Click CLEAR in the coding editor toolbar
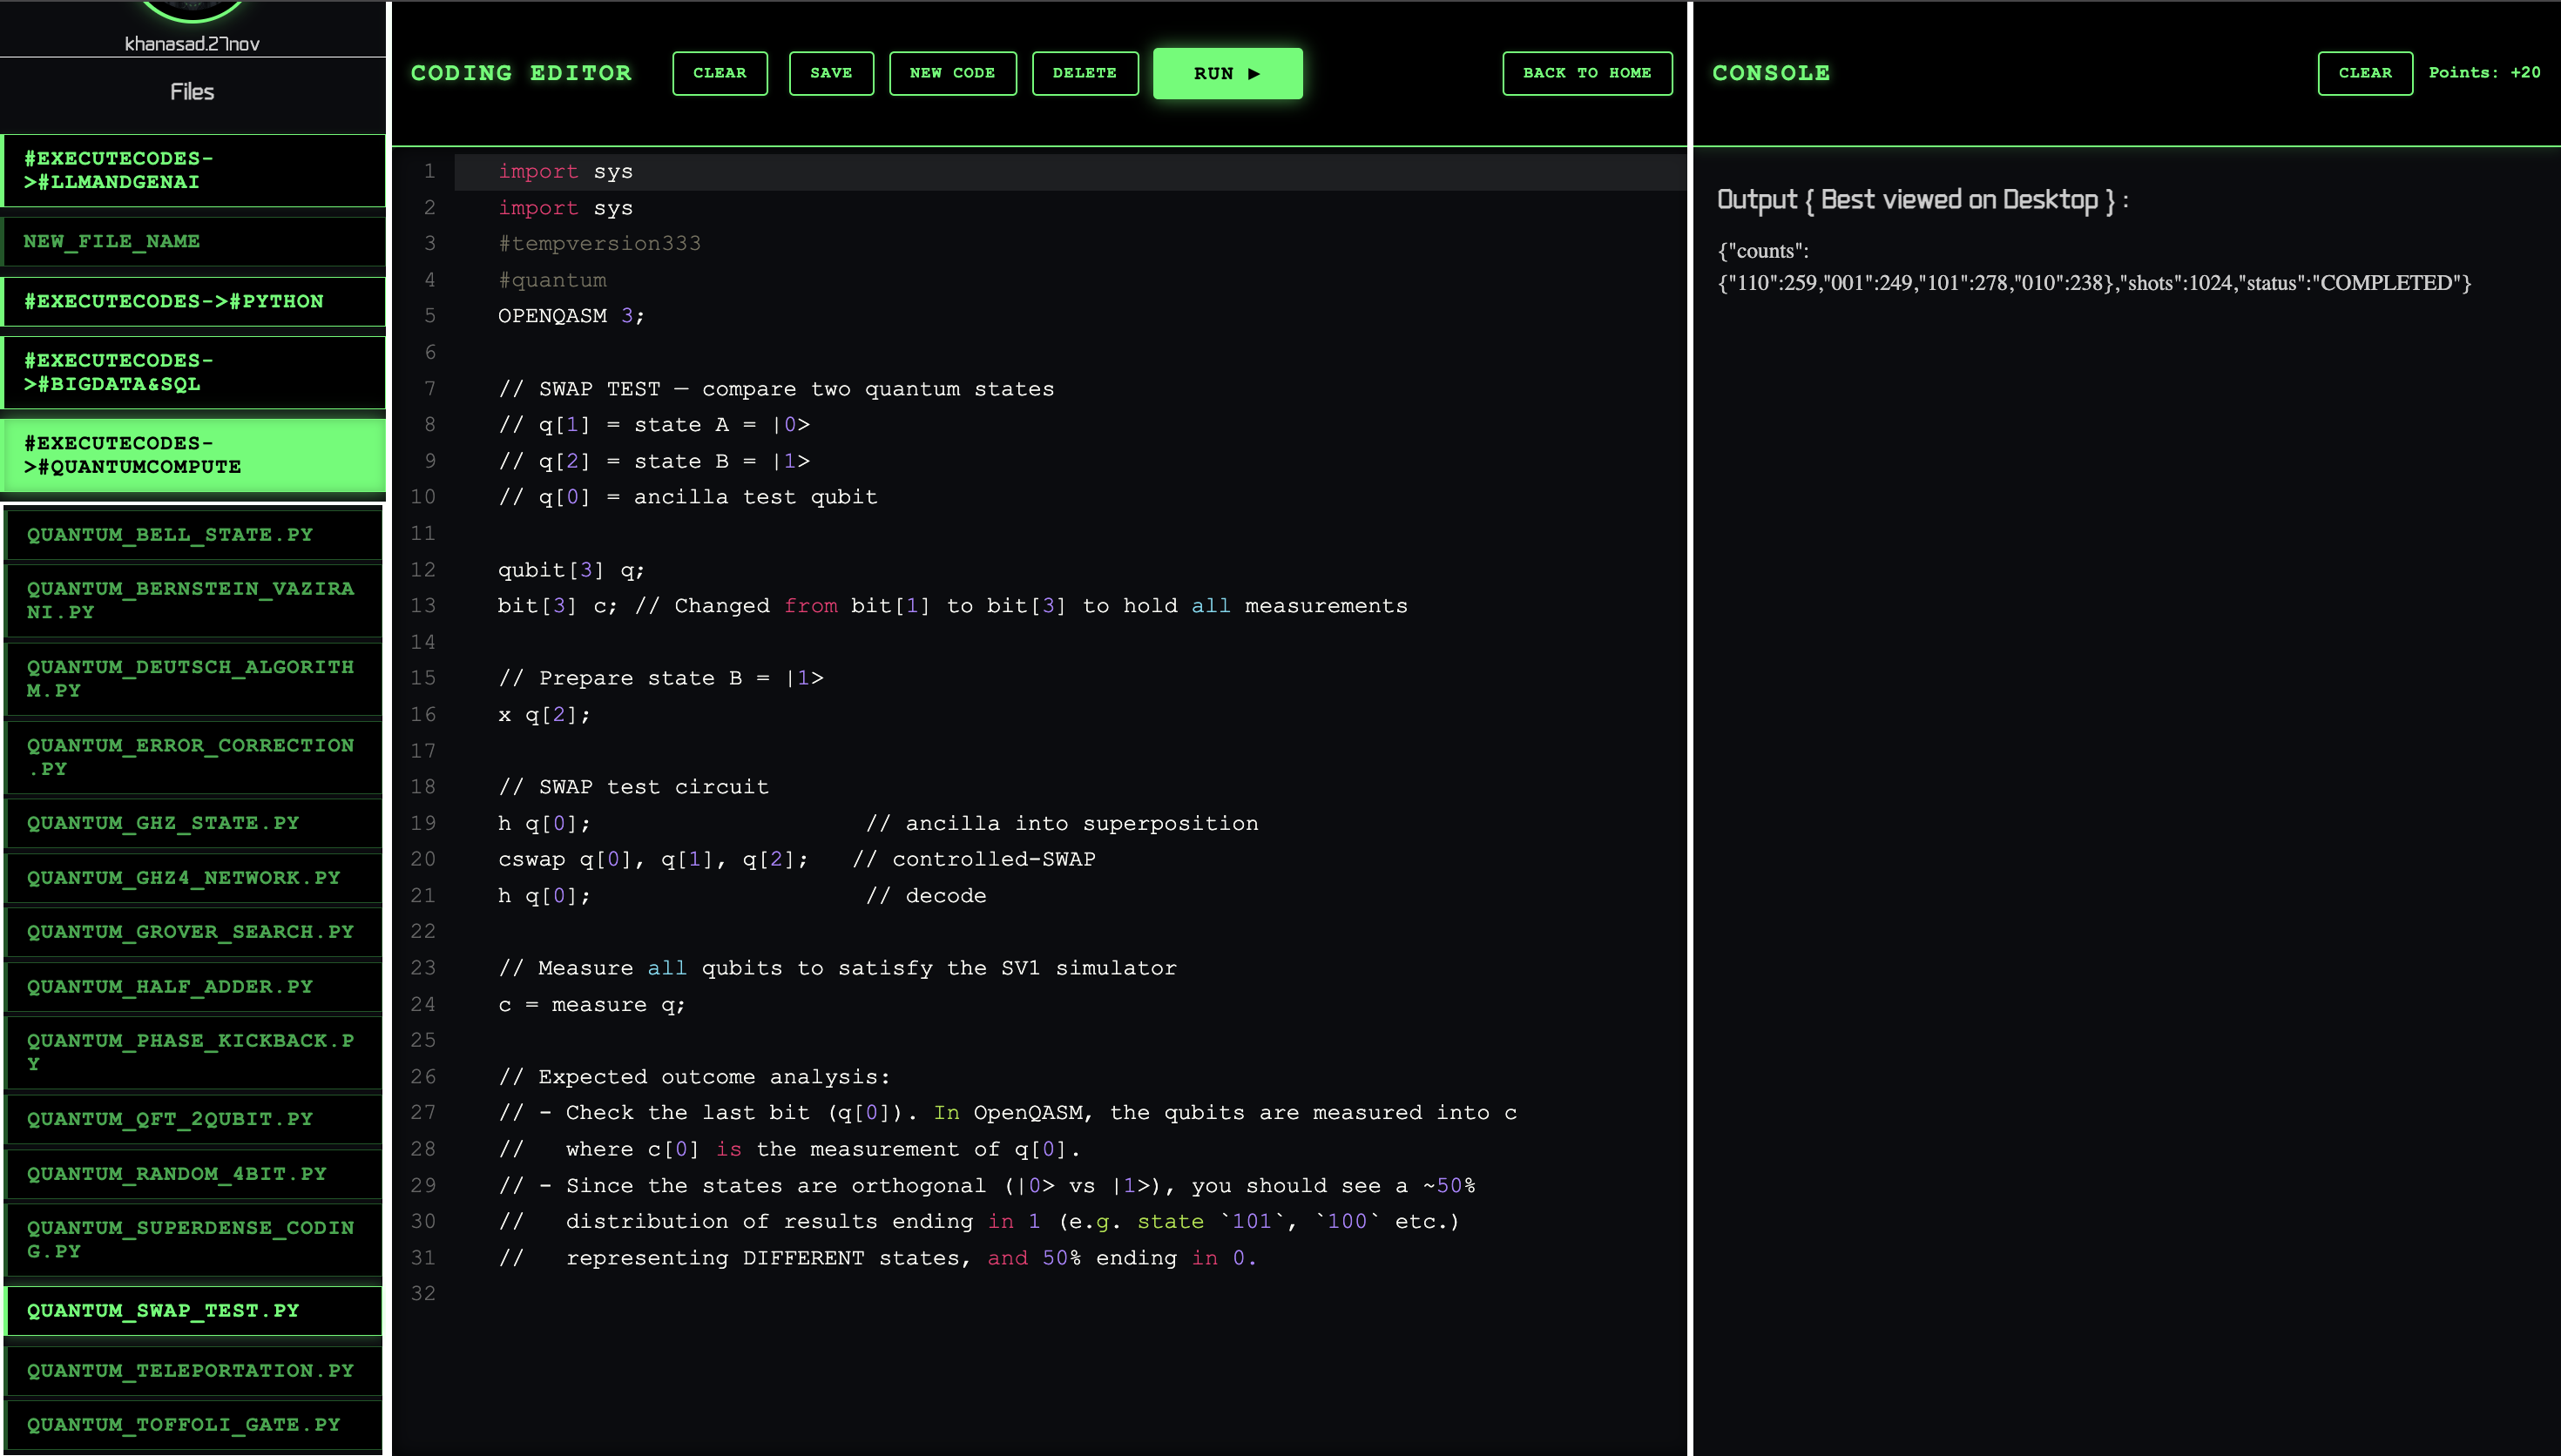Viewport: 2561px width, 1456px height. [x=719, y=73]
